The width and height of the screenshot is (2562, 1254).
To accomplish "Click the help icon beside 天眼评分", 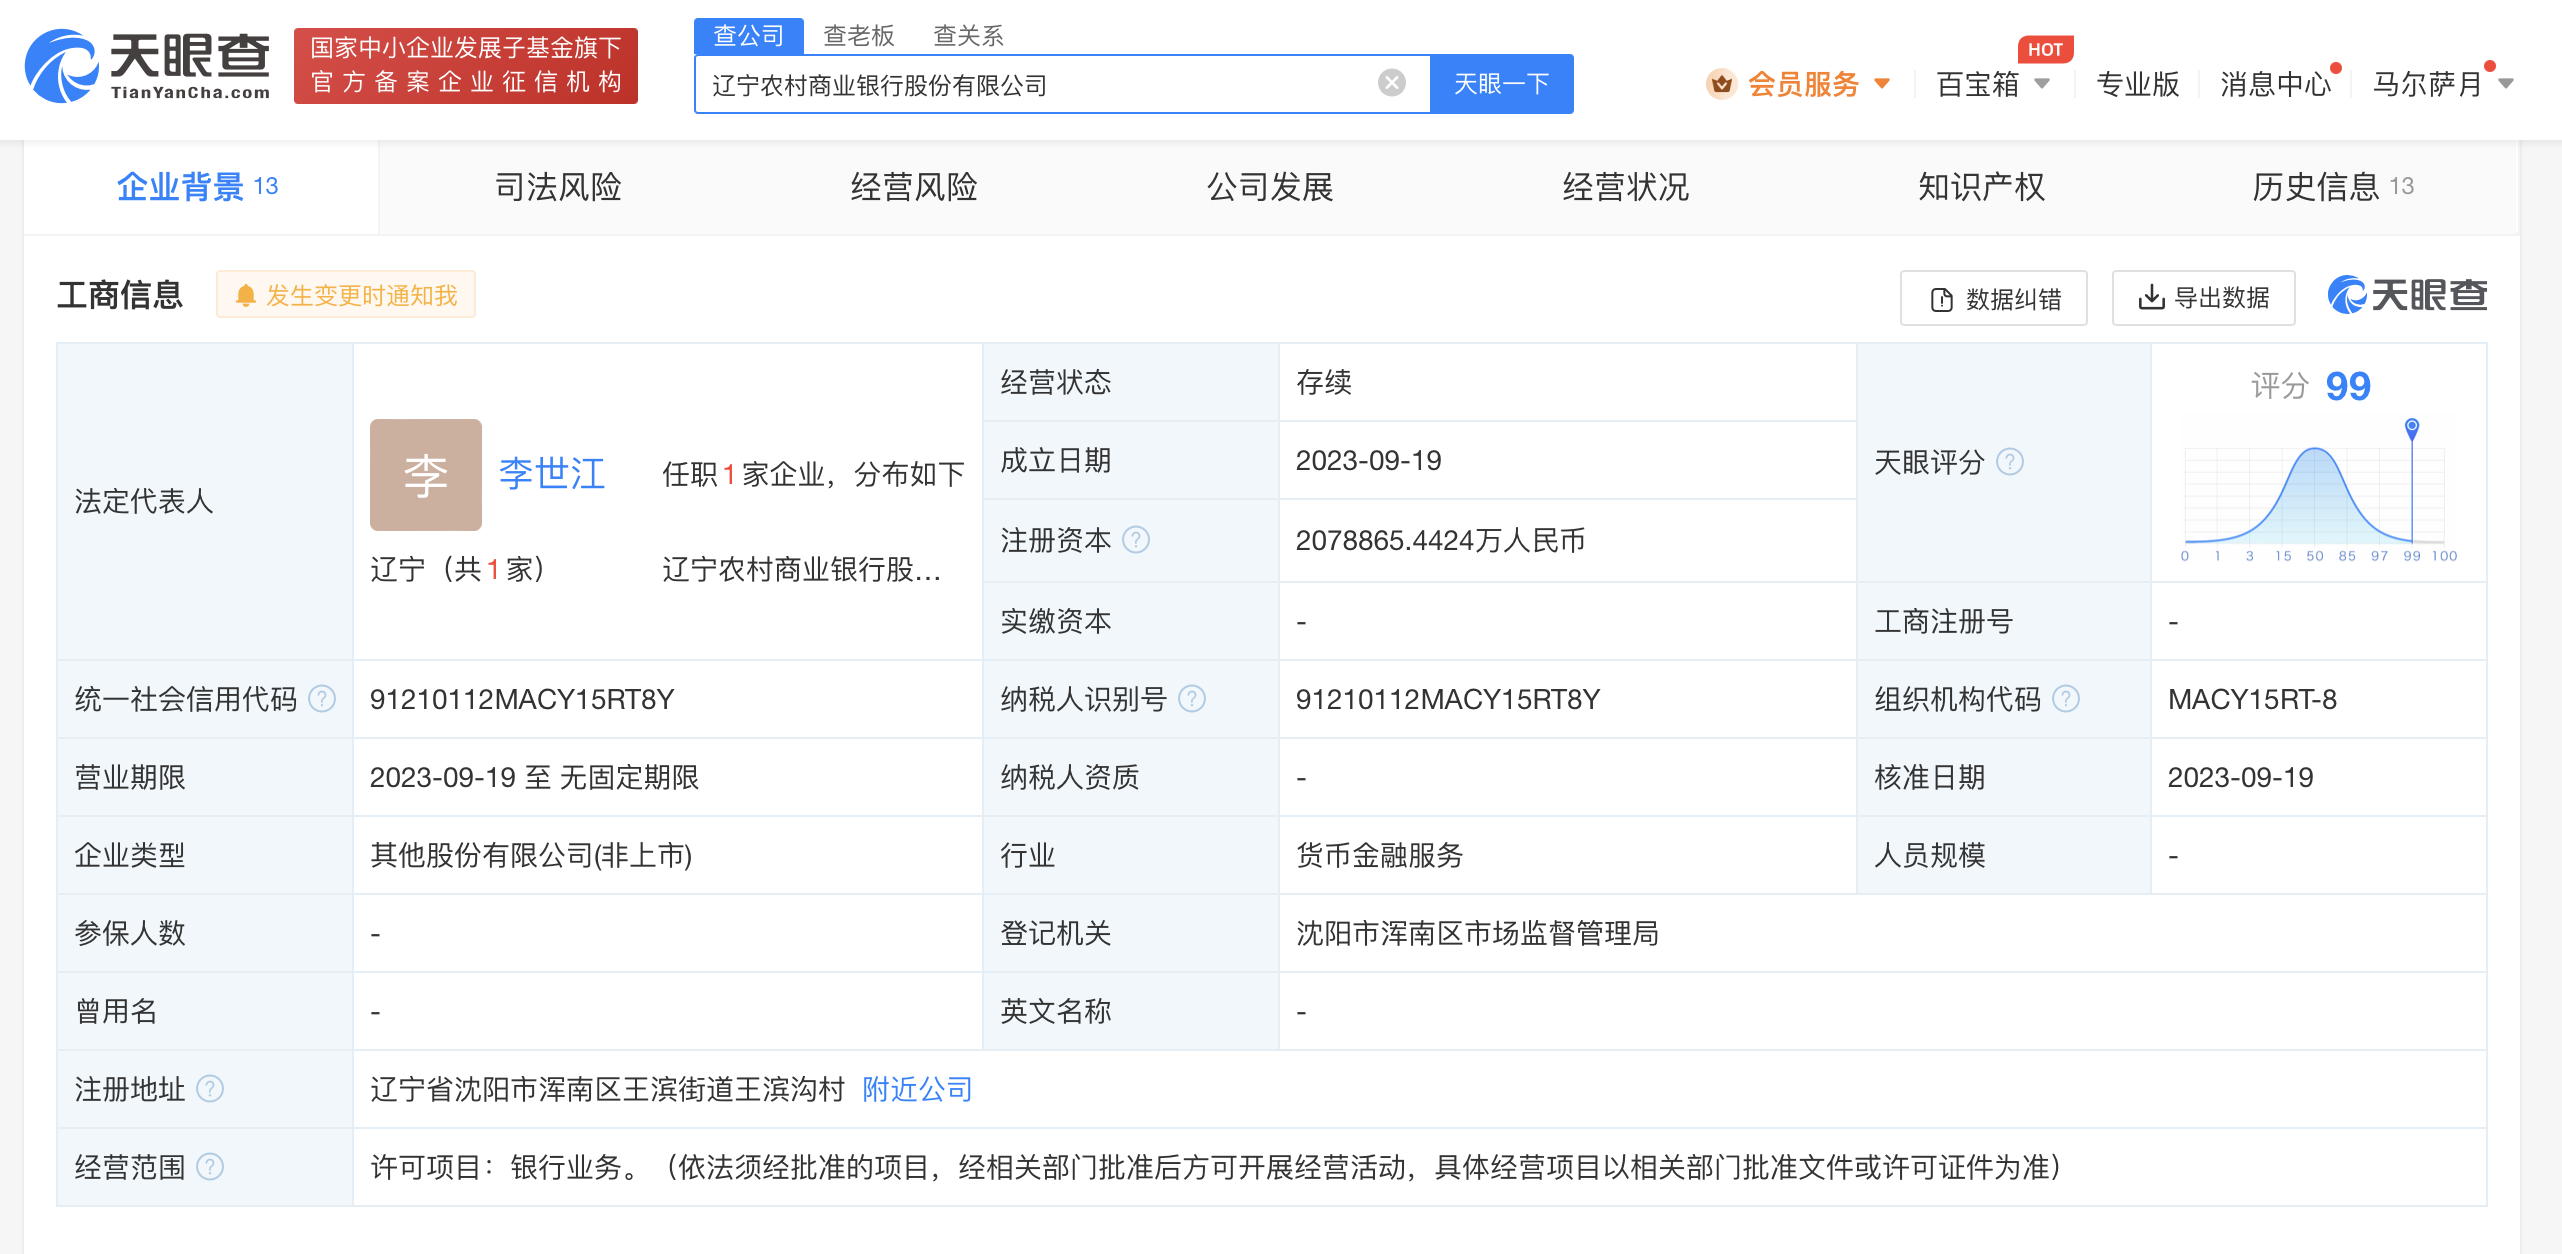I will 2010,462.
